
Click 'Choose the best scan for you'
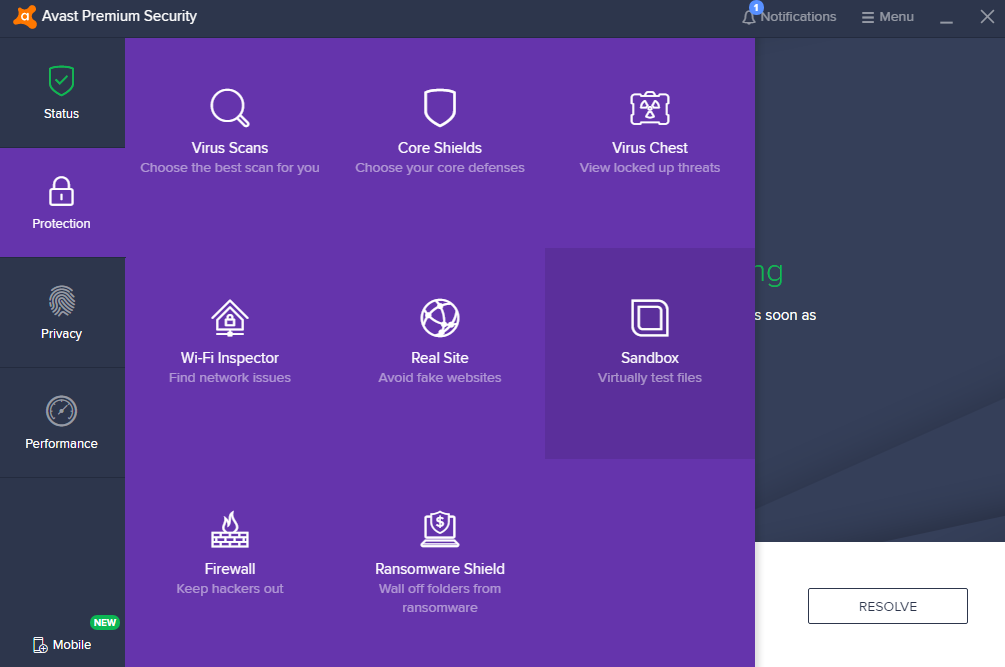pyautogui.click(x=229, y=168)
